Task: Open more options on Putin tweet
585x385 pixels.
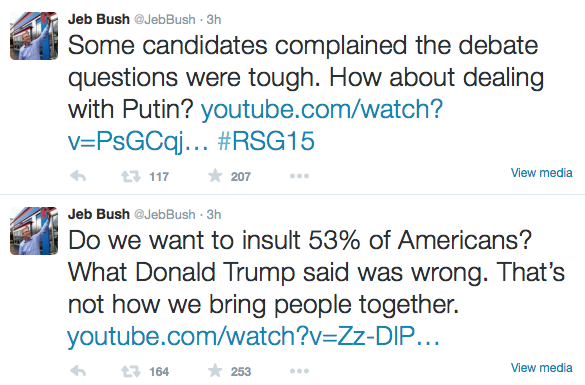Action: pos(299,176)
